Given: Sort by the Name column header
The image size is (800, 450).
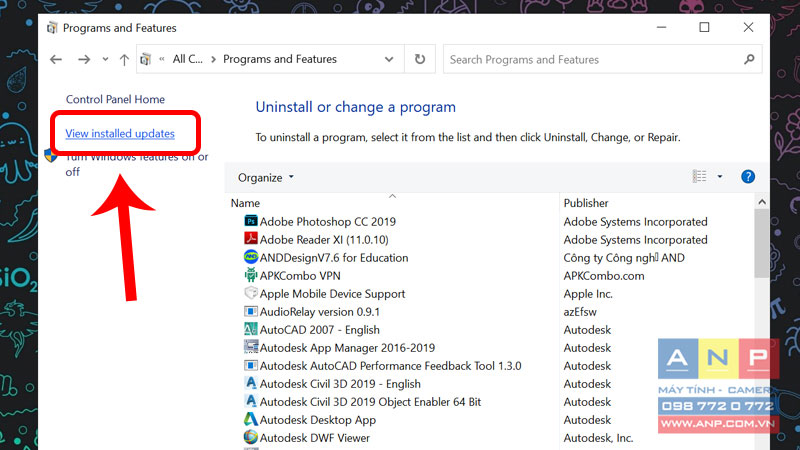Looking at the screenshot, I should pyautogui.click(x=245, y=203).
